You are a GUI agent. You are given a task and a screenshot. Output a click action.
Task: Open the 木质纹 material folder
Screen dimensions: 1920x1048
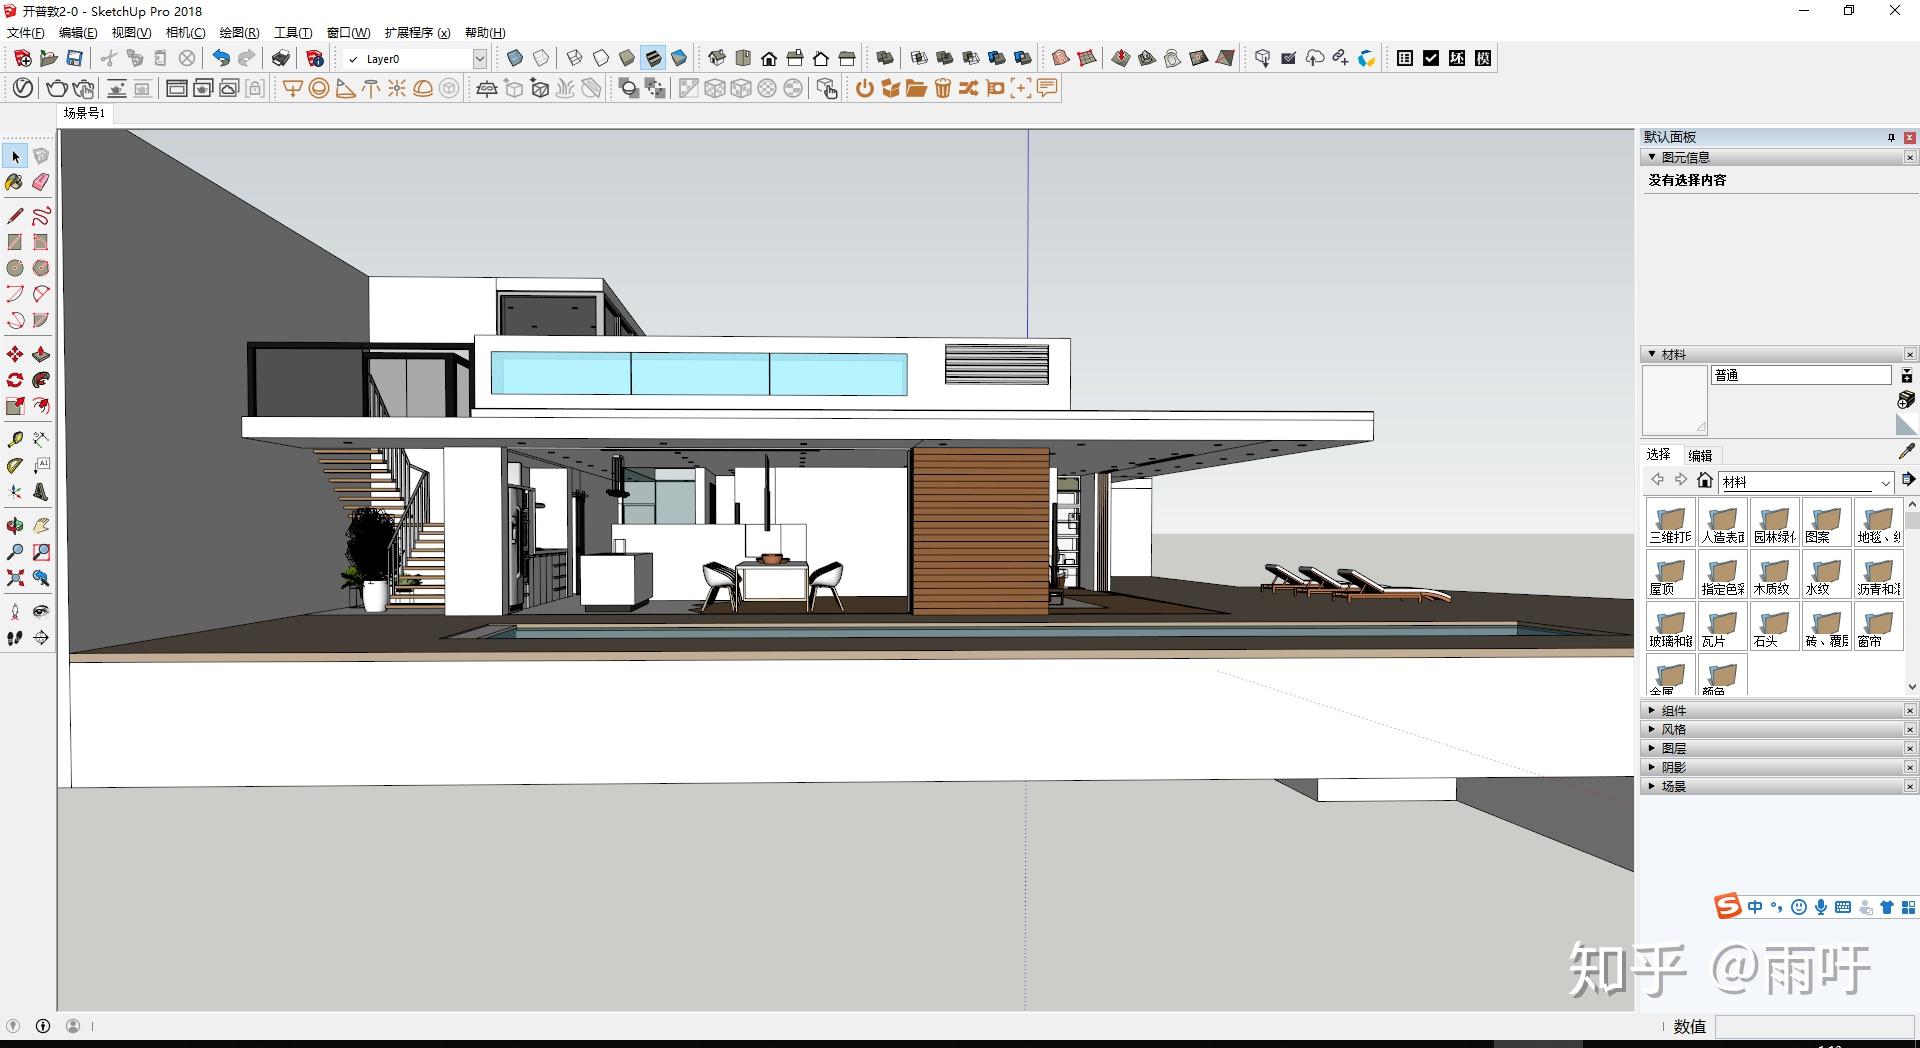[x=1773, y=574]
